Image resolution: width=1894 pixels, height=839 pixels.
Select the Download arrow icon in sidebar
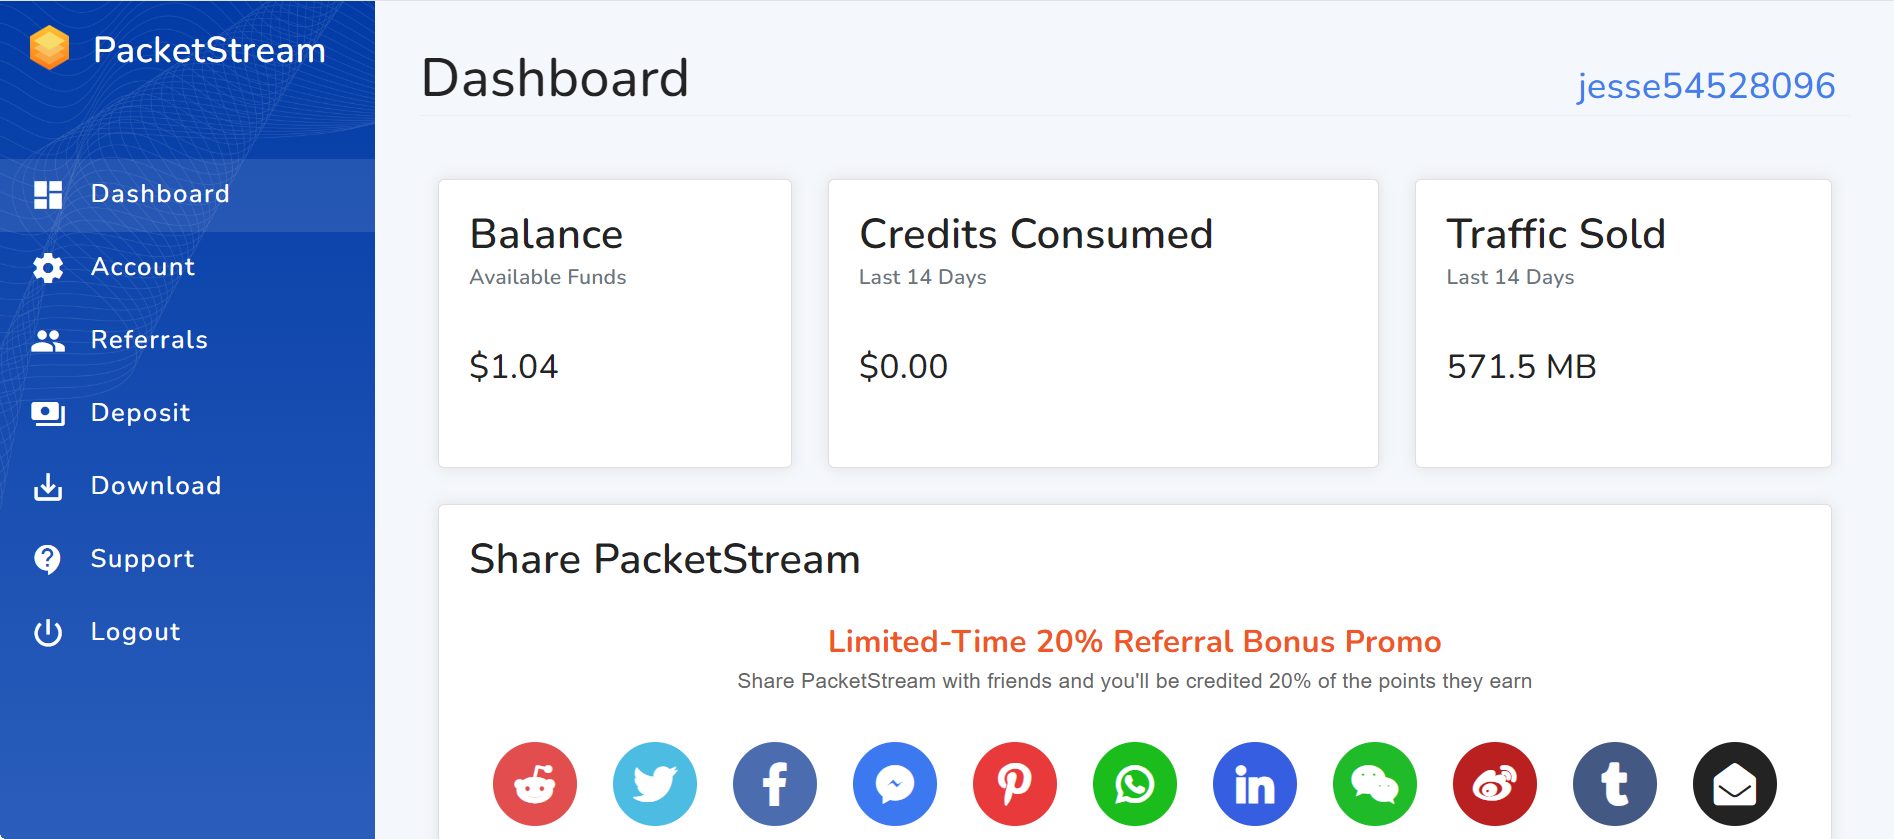(x=47, y=486)
